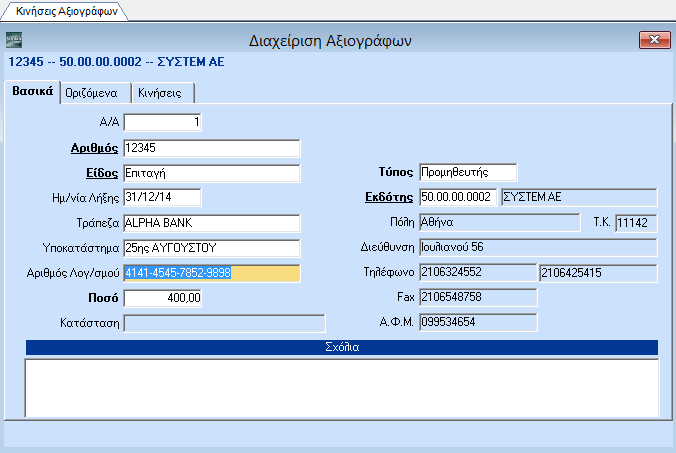Click the Τ.Κ. field showing 11142
676x453 pixels.
(636, 223)
